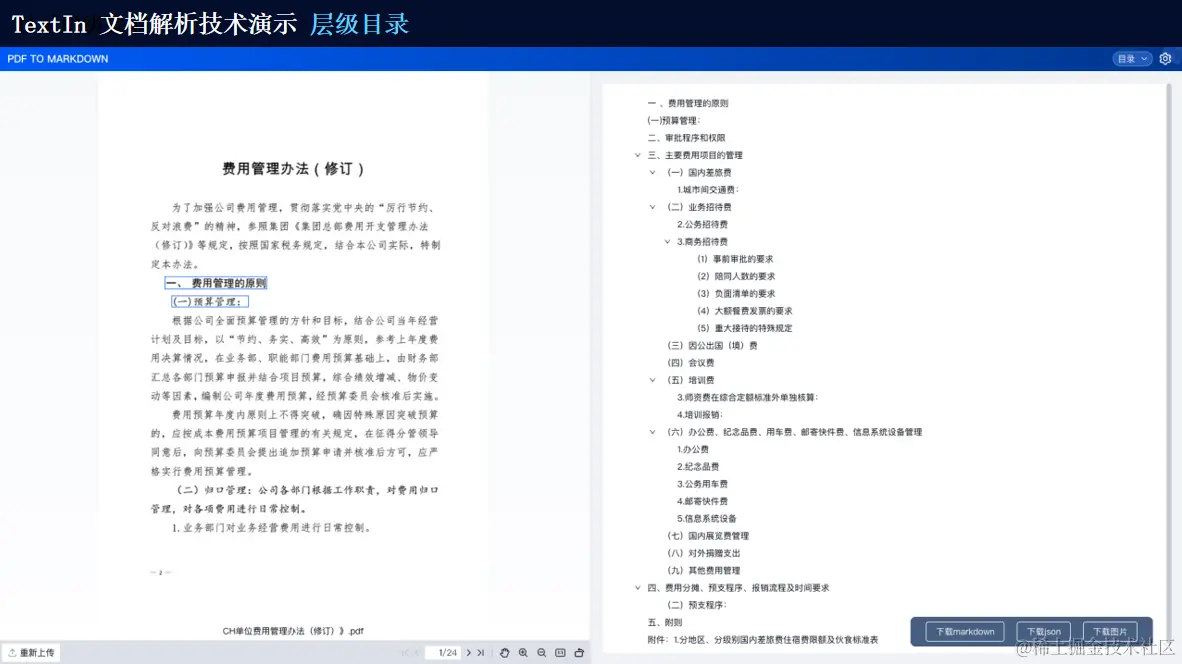Select (1) 事前审批的要求 entry
1182x664 pixels.
735,259
